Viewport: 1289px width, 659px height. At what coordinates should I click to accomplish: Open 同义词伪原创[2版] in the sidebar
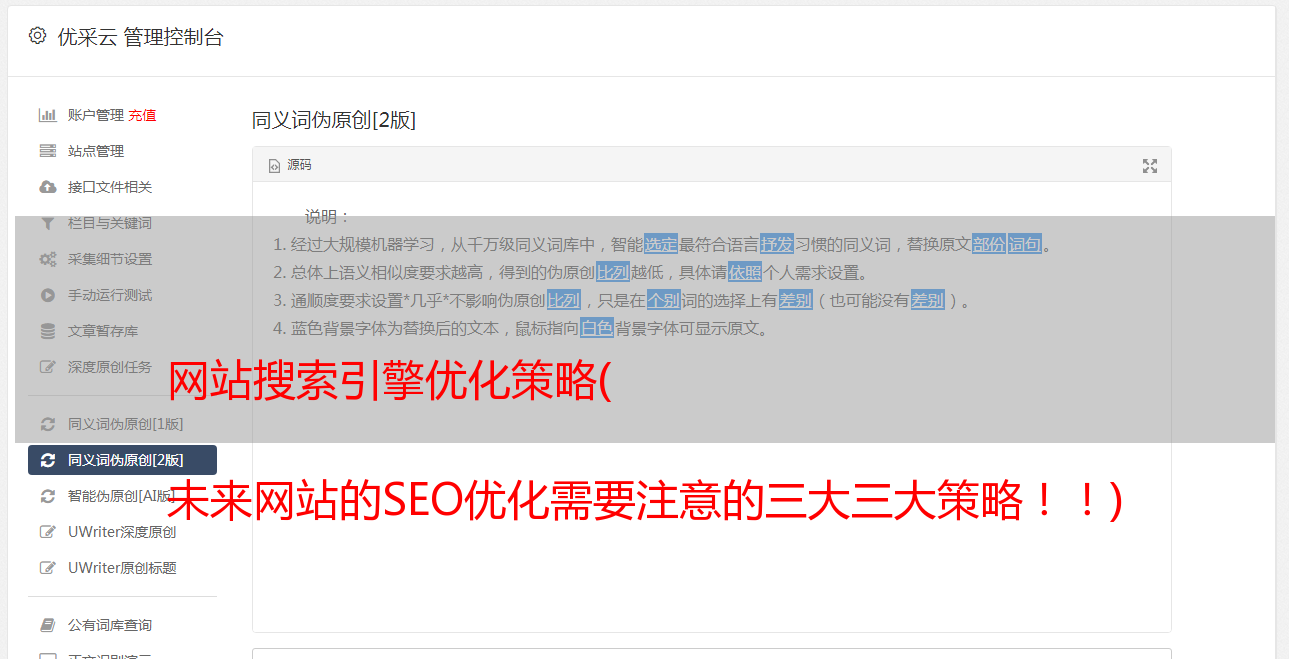(122, 460)
